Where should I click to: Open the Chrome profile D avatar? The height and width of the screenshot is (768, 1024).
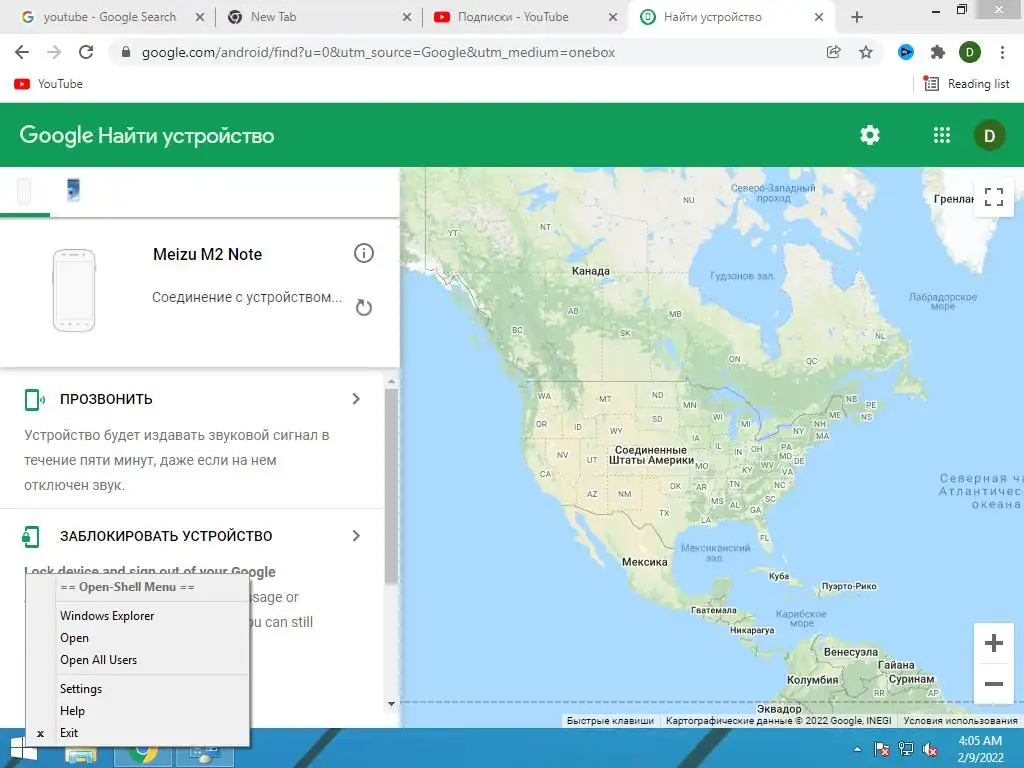coord(970,52)
